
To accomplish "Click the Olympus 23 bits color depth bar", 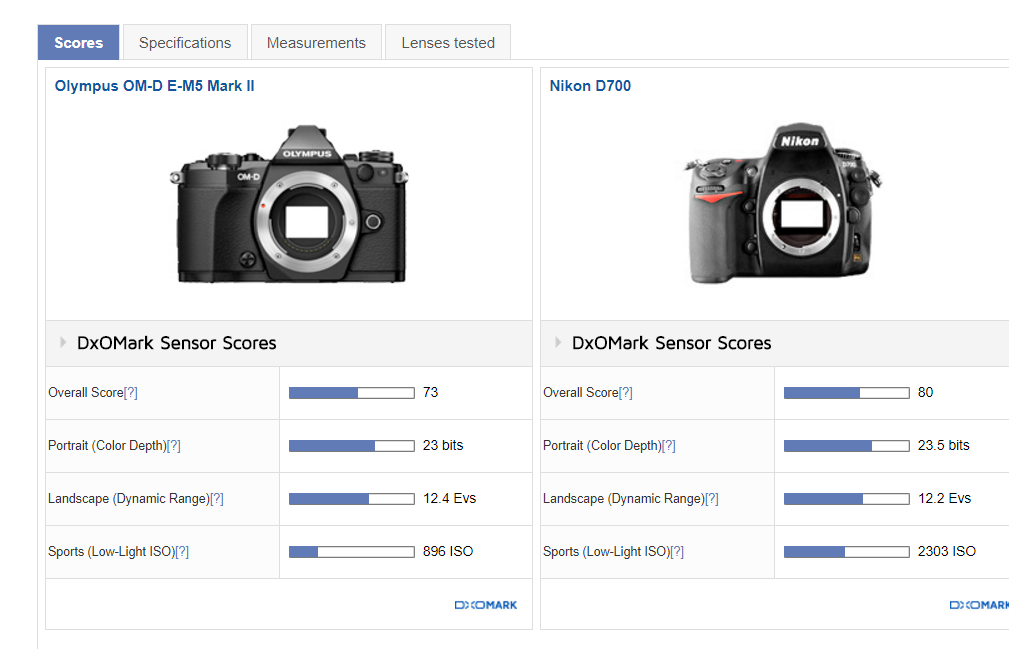I will pos(352,446).
